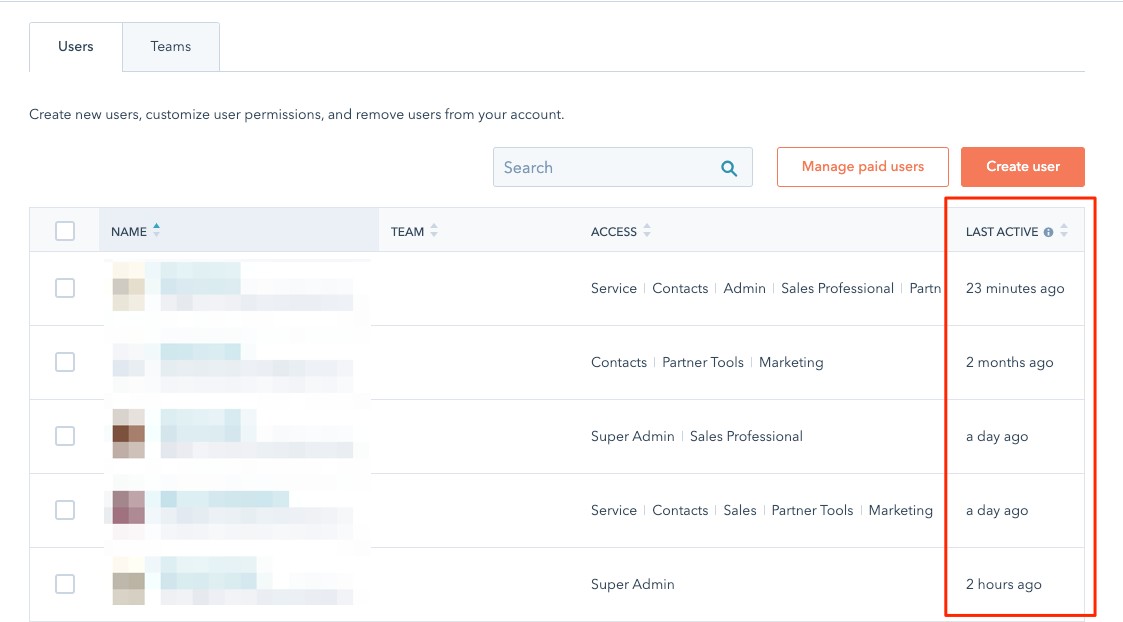Click the Marketing access label
This screenshot has width=1123, height=622.
pos(791,362)
